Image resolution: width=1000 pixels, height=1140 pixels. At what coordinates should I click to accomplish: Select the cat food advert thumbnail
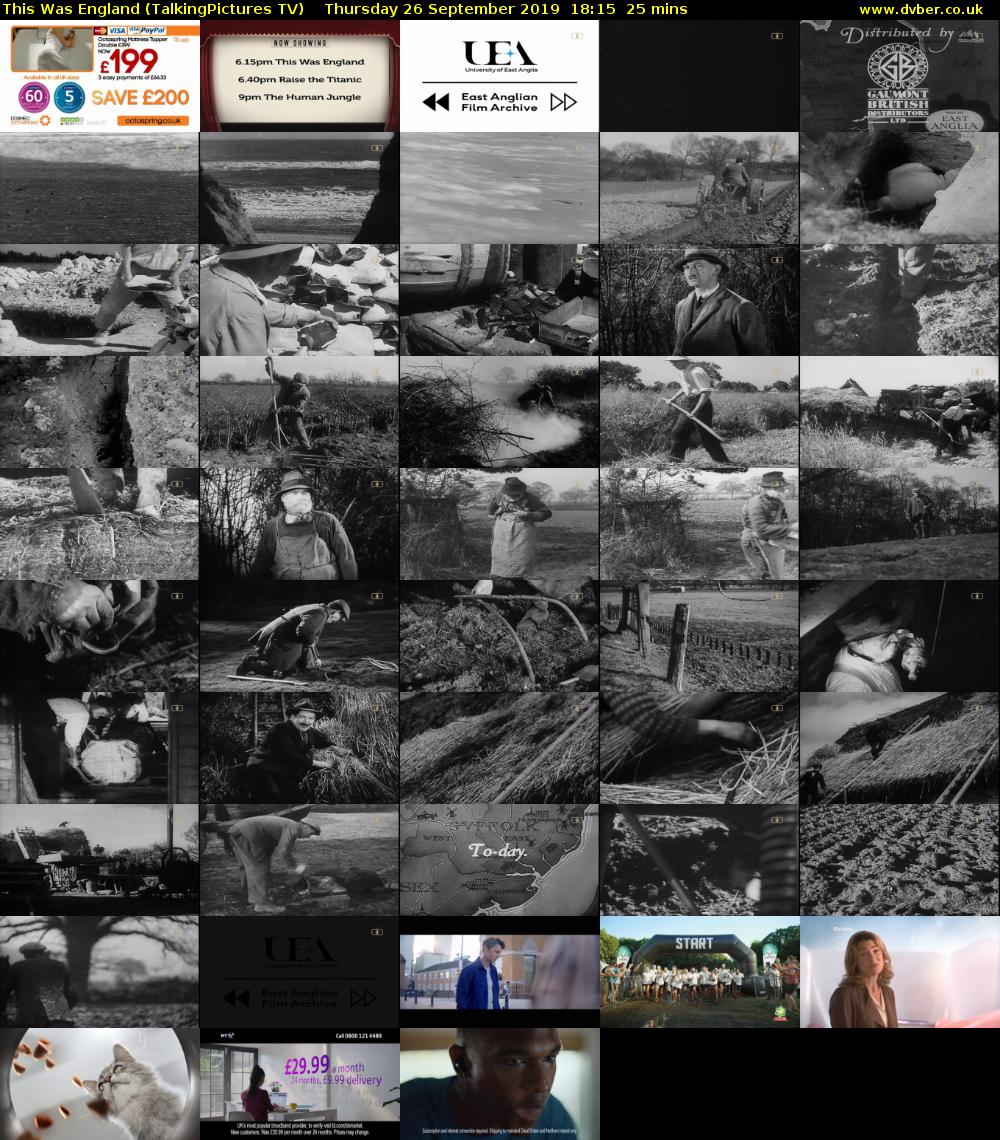99,1084
